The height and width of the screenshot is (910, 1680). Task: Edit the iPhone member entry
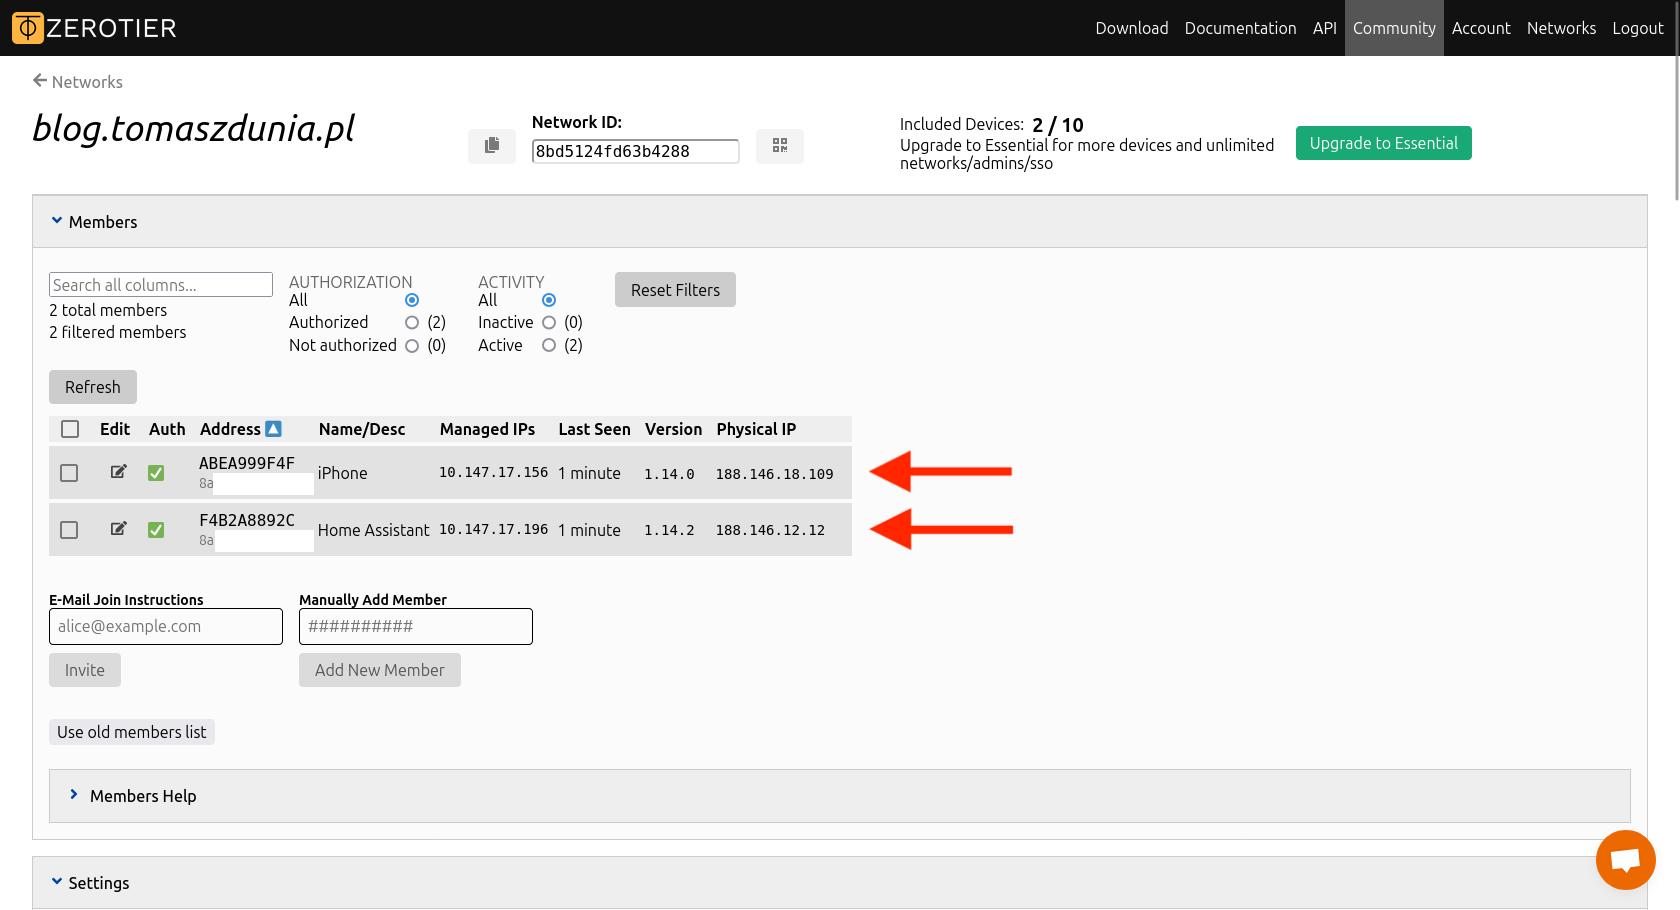(x=118, y=472)
